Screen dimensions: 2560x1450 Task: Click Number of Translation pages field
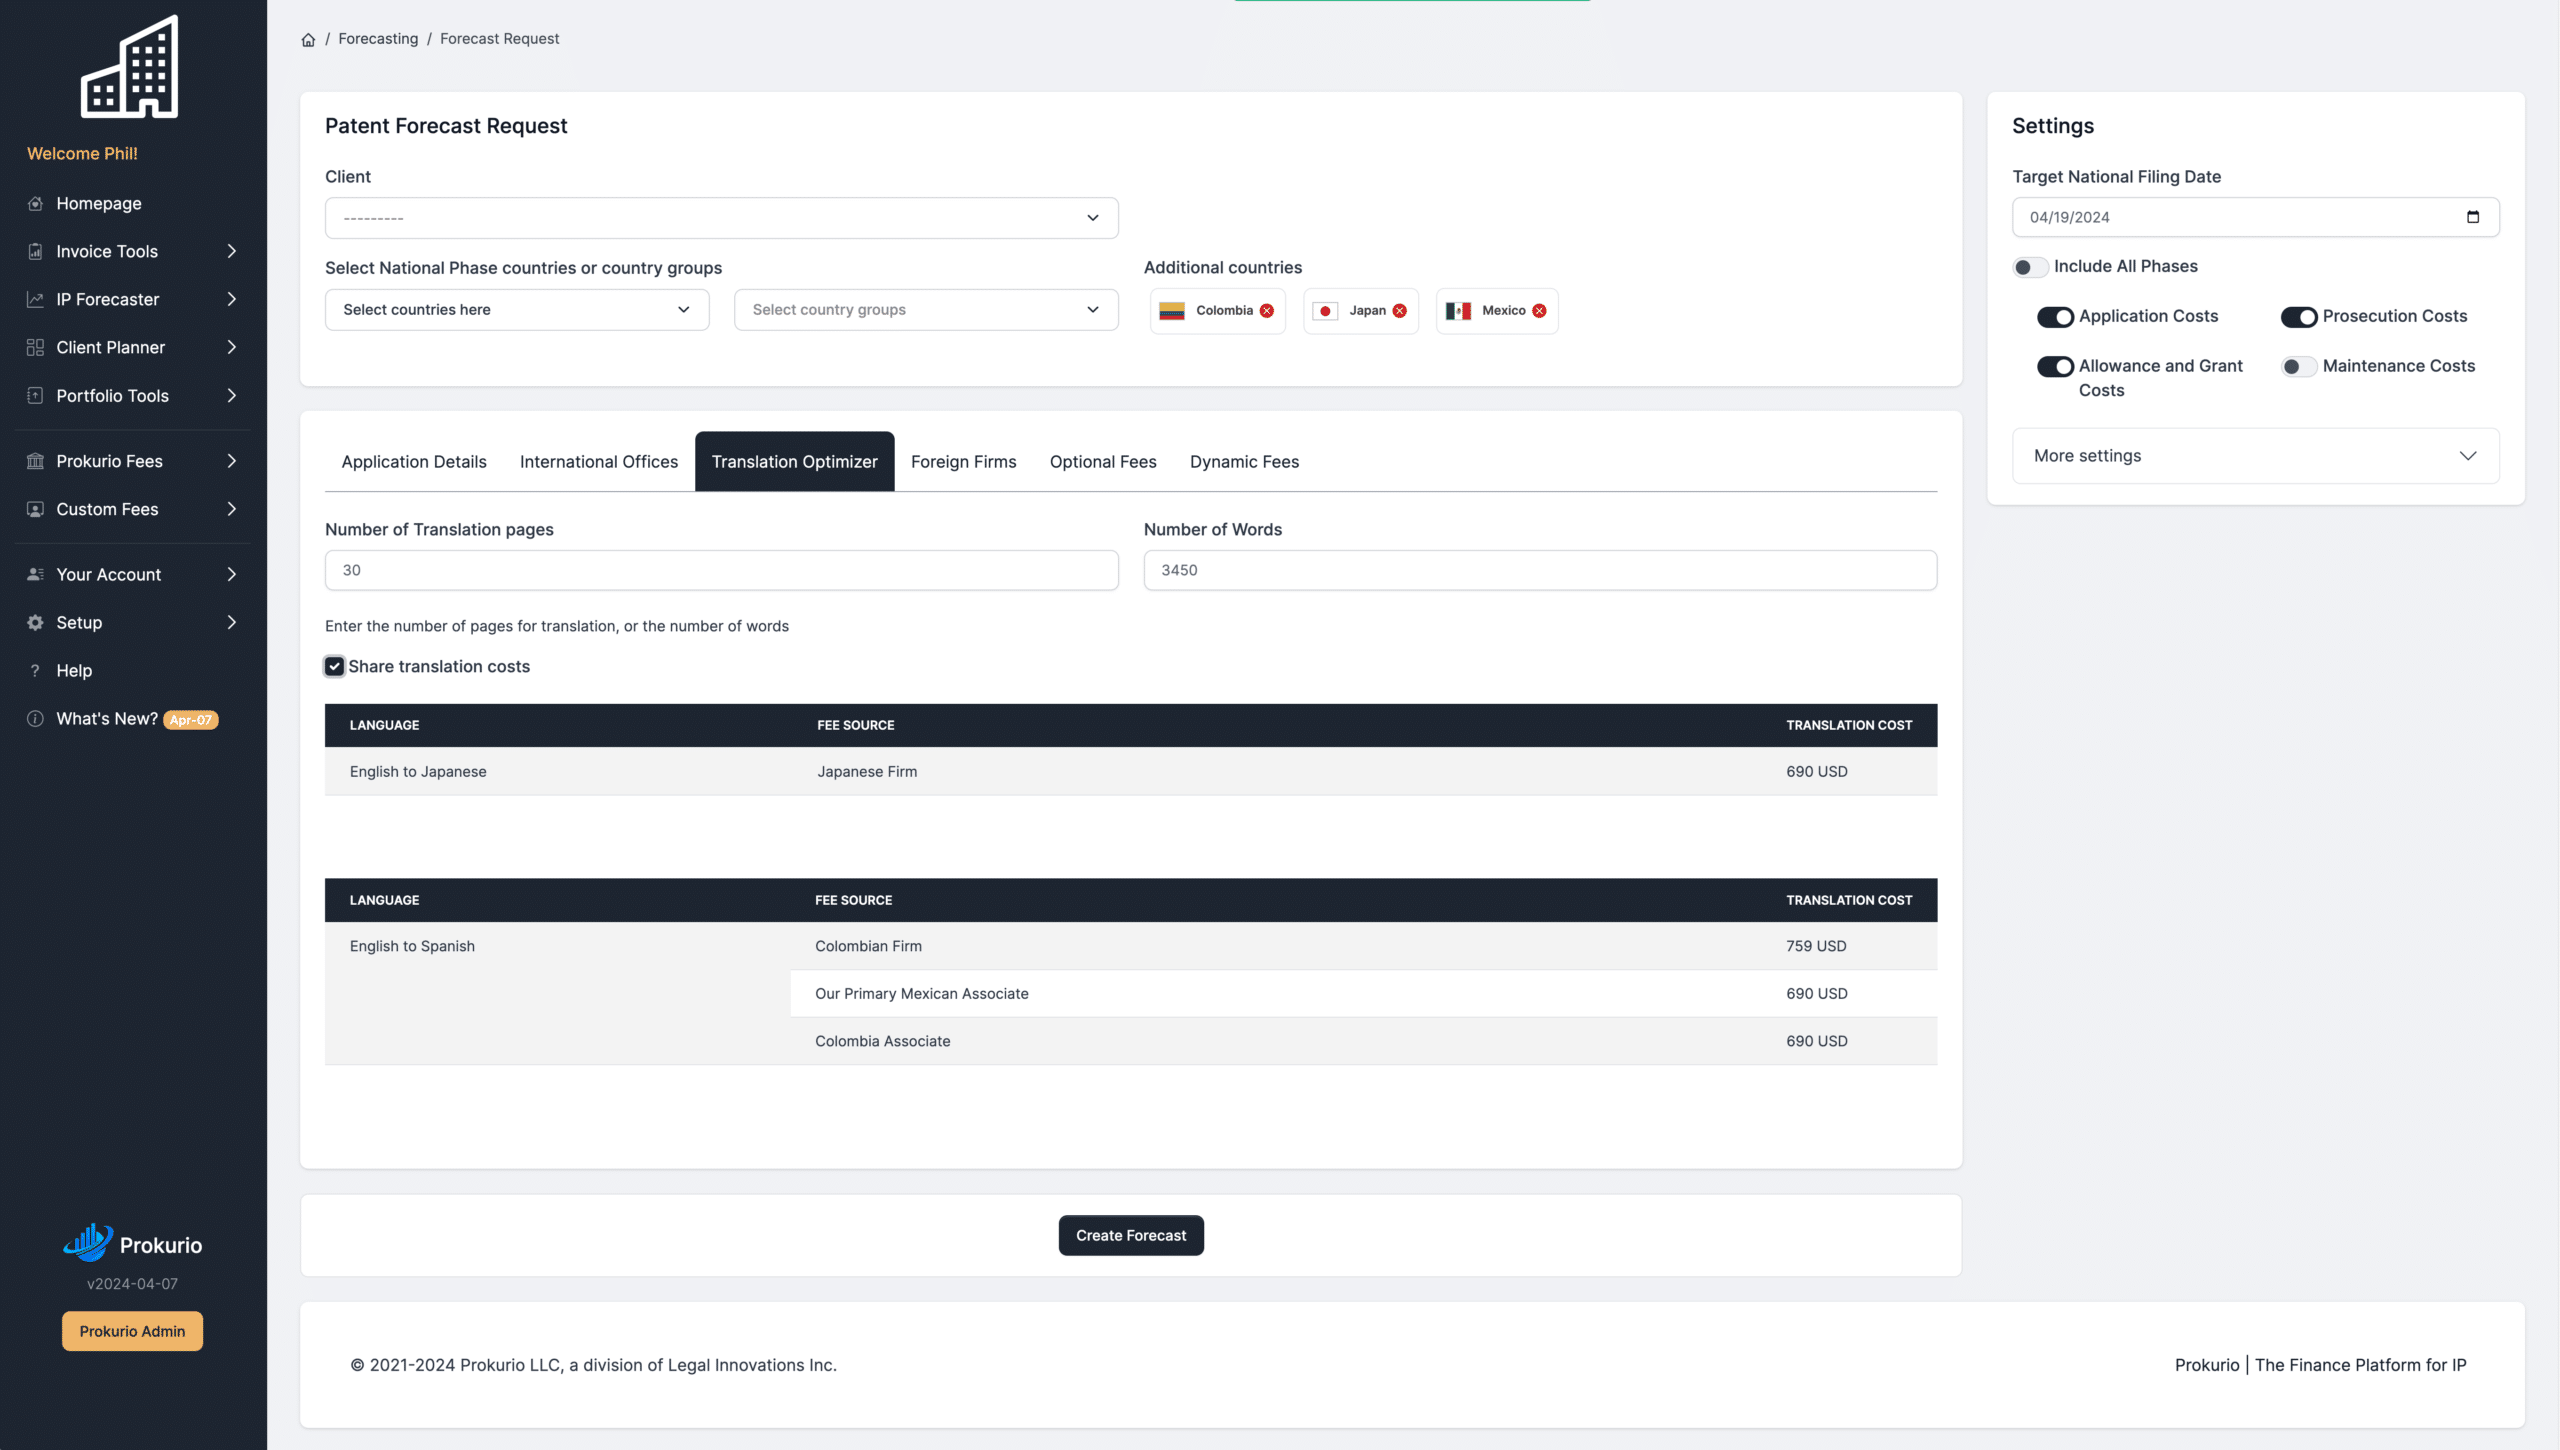point(722,571)
